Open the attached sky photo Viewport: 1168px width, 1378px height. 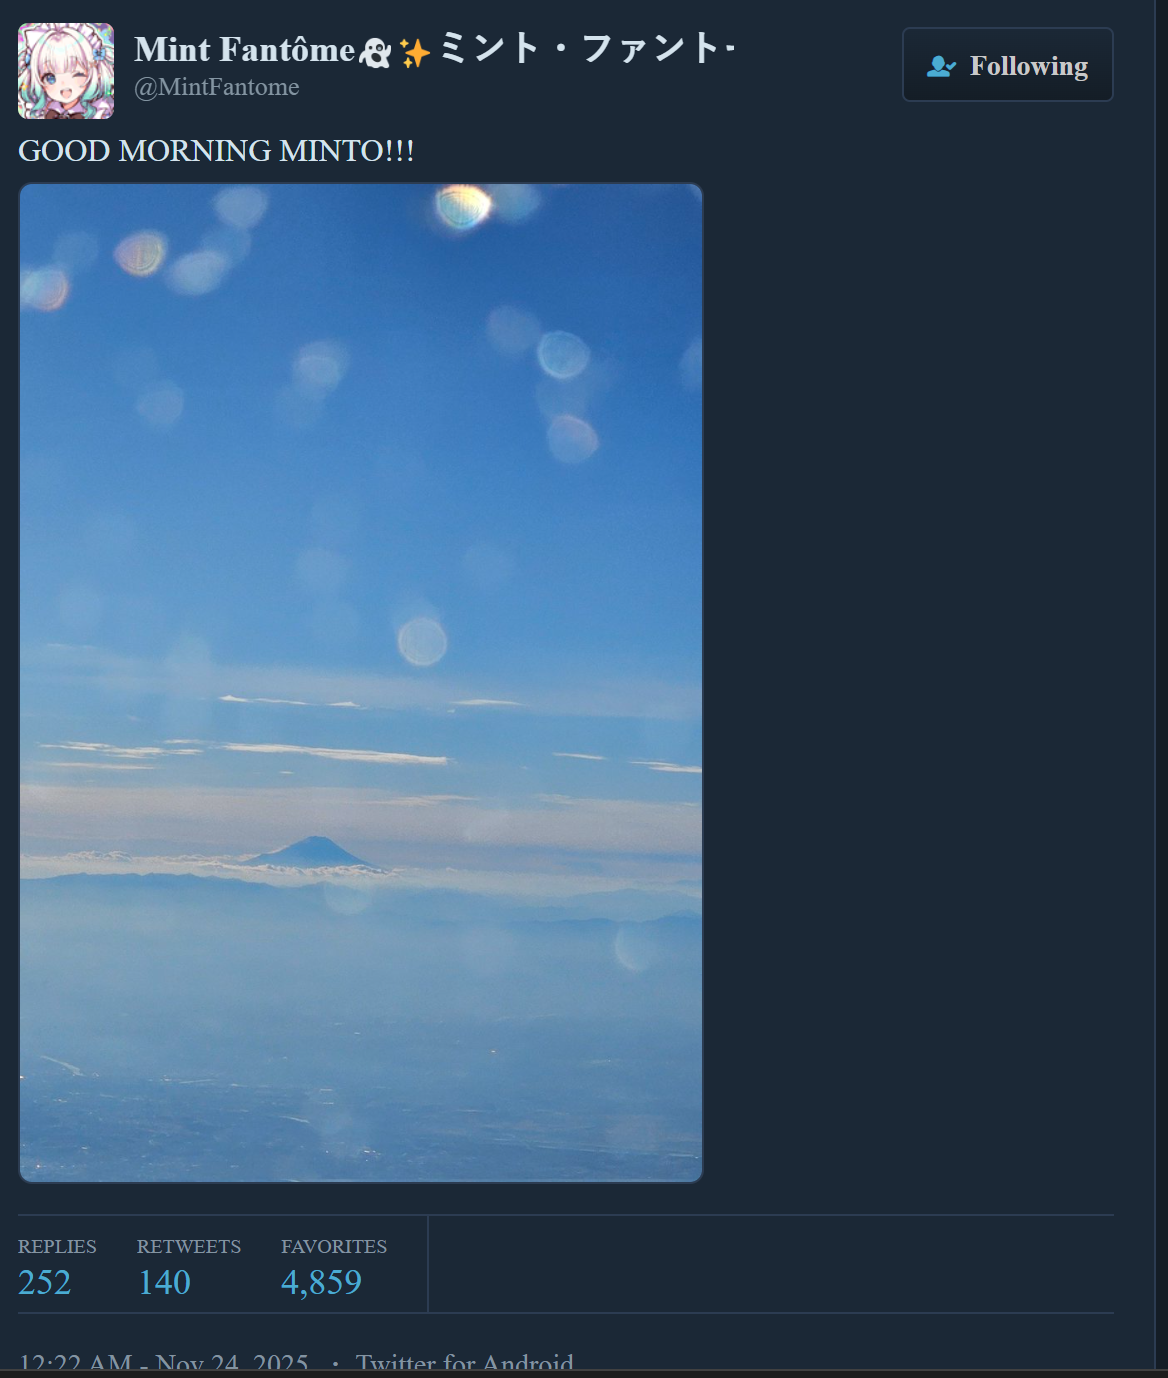[x=361, y=682]
